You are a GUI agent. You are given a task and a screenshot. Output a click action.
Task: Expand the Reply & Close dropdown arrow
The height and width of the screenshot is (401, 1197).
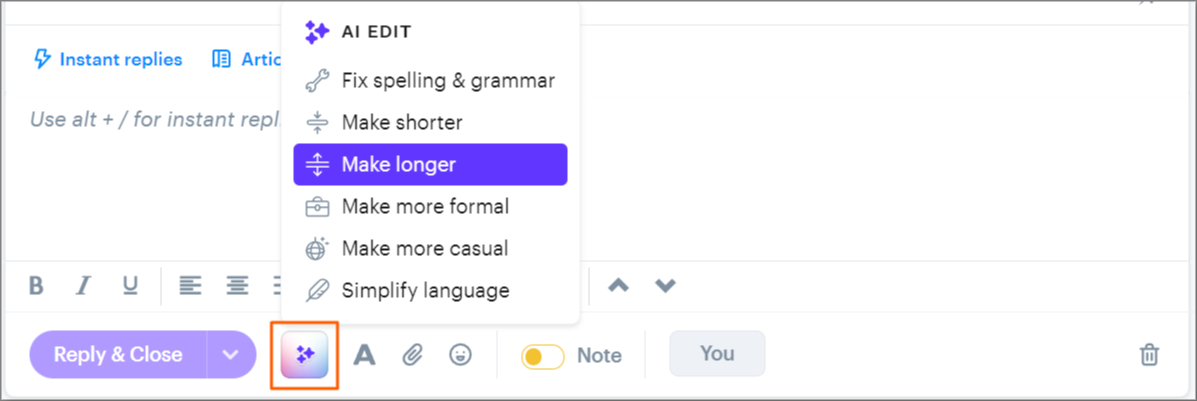[231, 355]
